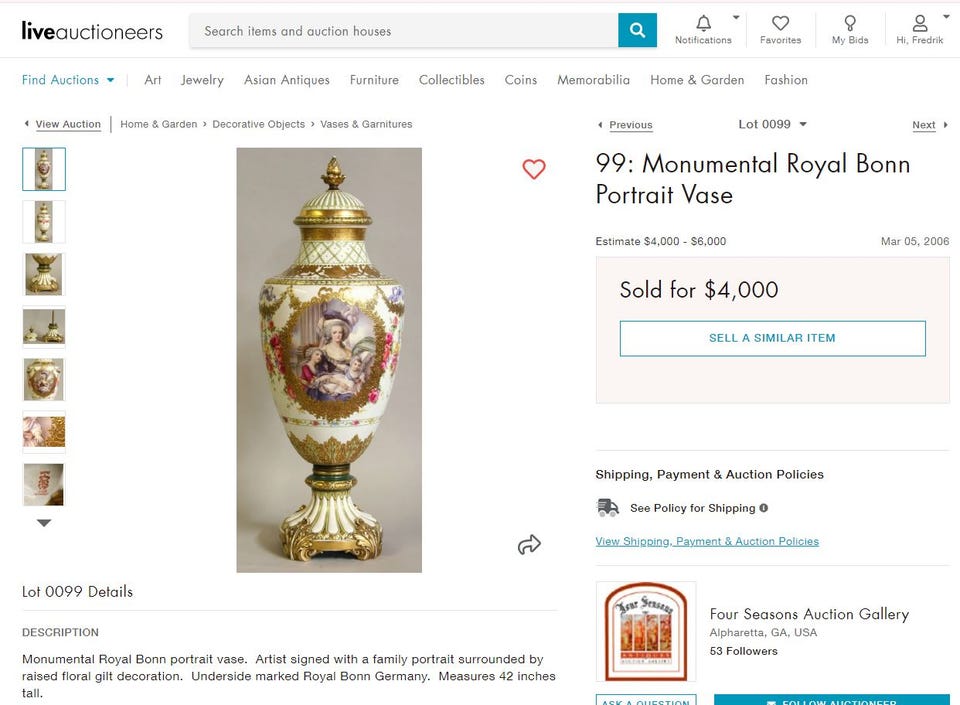Open the Favorites heart in header

click(x=780, y=23)
